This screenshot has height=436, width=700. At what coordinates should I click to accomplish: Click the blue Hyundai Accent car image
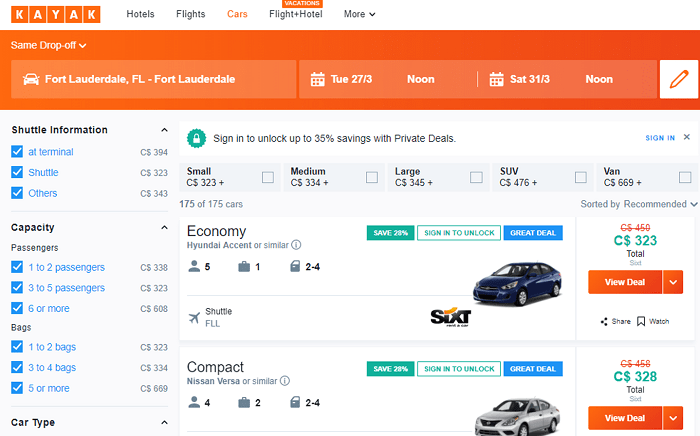coord(518,284)
